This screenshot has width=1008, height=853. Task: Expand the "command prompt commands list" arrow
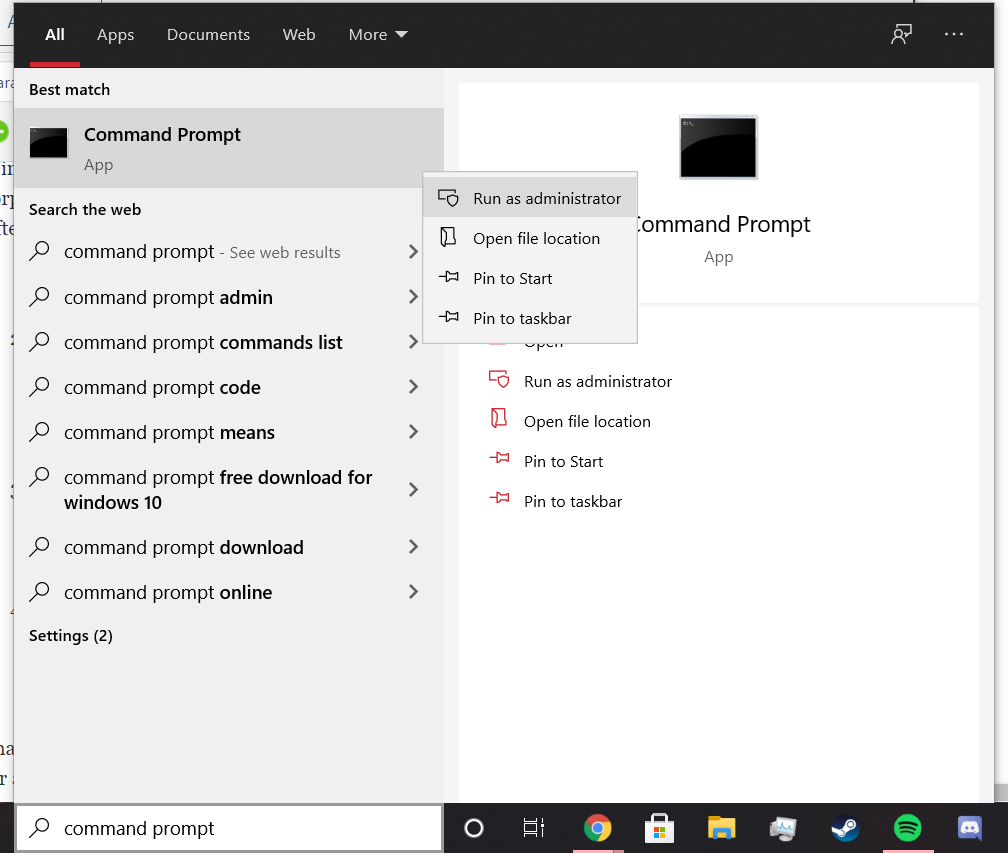[x=413, y=342]
